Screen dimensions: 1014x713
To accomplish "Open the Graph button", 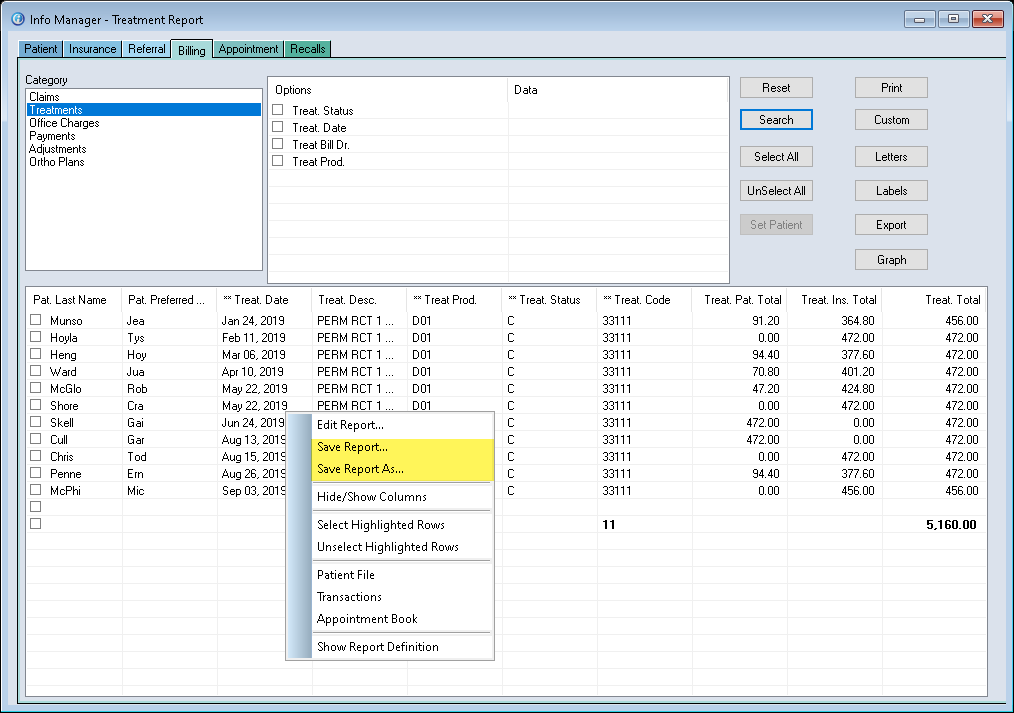I will coord(891,260).
